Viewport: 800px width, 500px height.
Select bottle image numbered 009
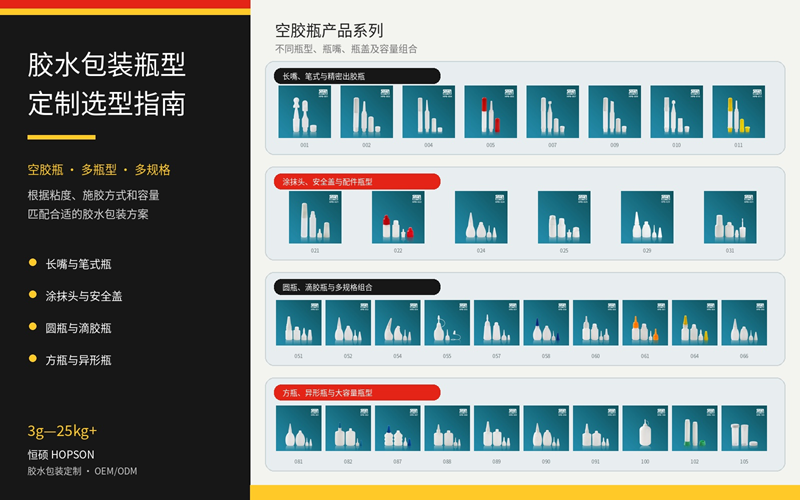[x=614, y=112]
